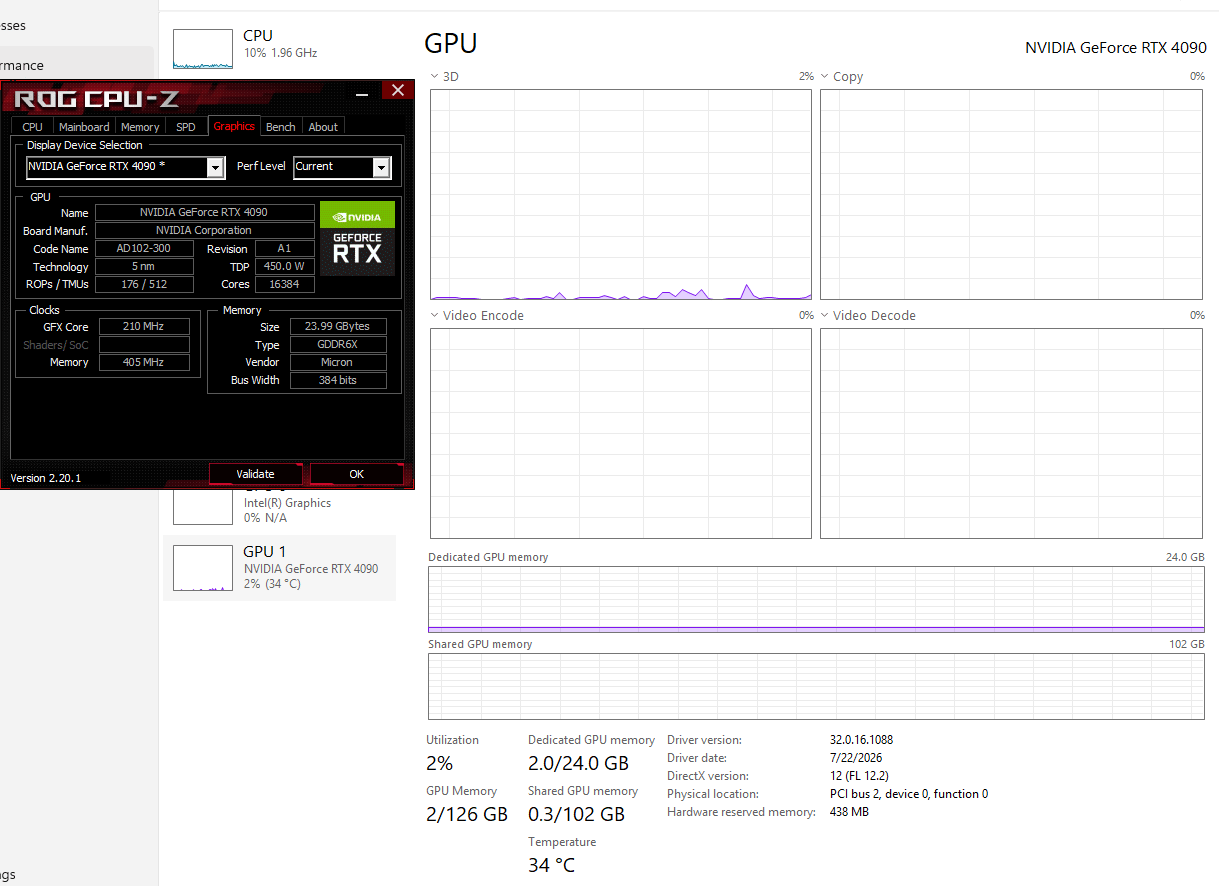This screenshot has height=886, width=1219.
Task: Click the TDP 450.0 W value
Action: 285,267
